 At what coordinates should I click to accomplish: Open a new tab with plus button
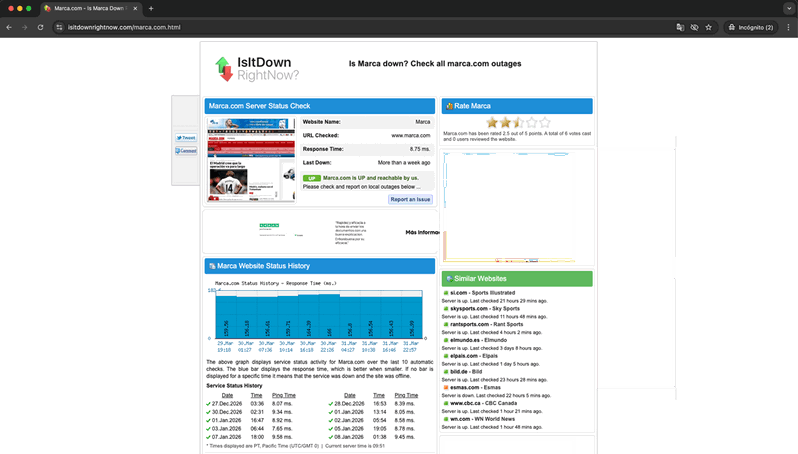(x=151, y=8)
